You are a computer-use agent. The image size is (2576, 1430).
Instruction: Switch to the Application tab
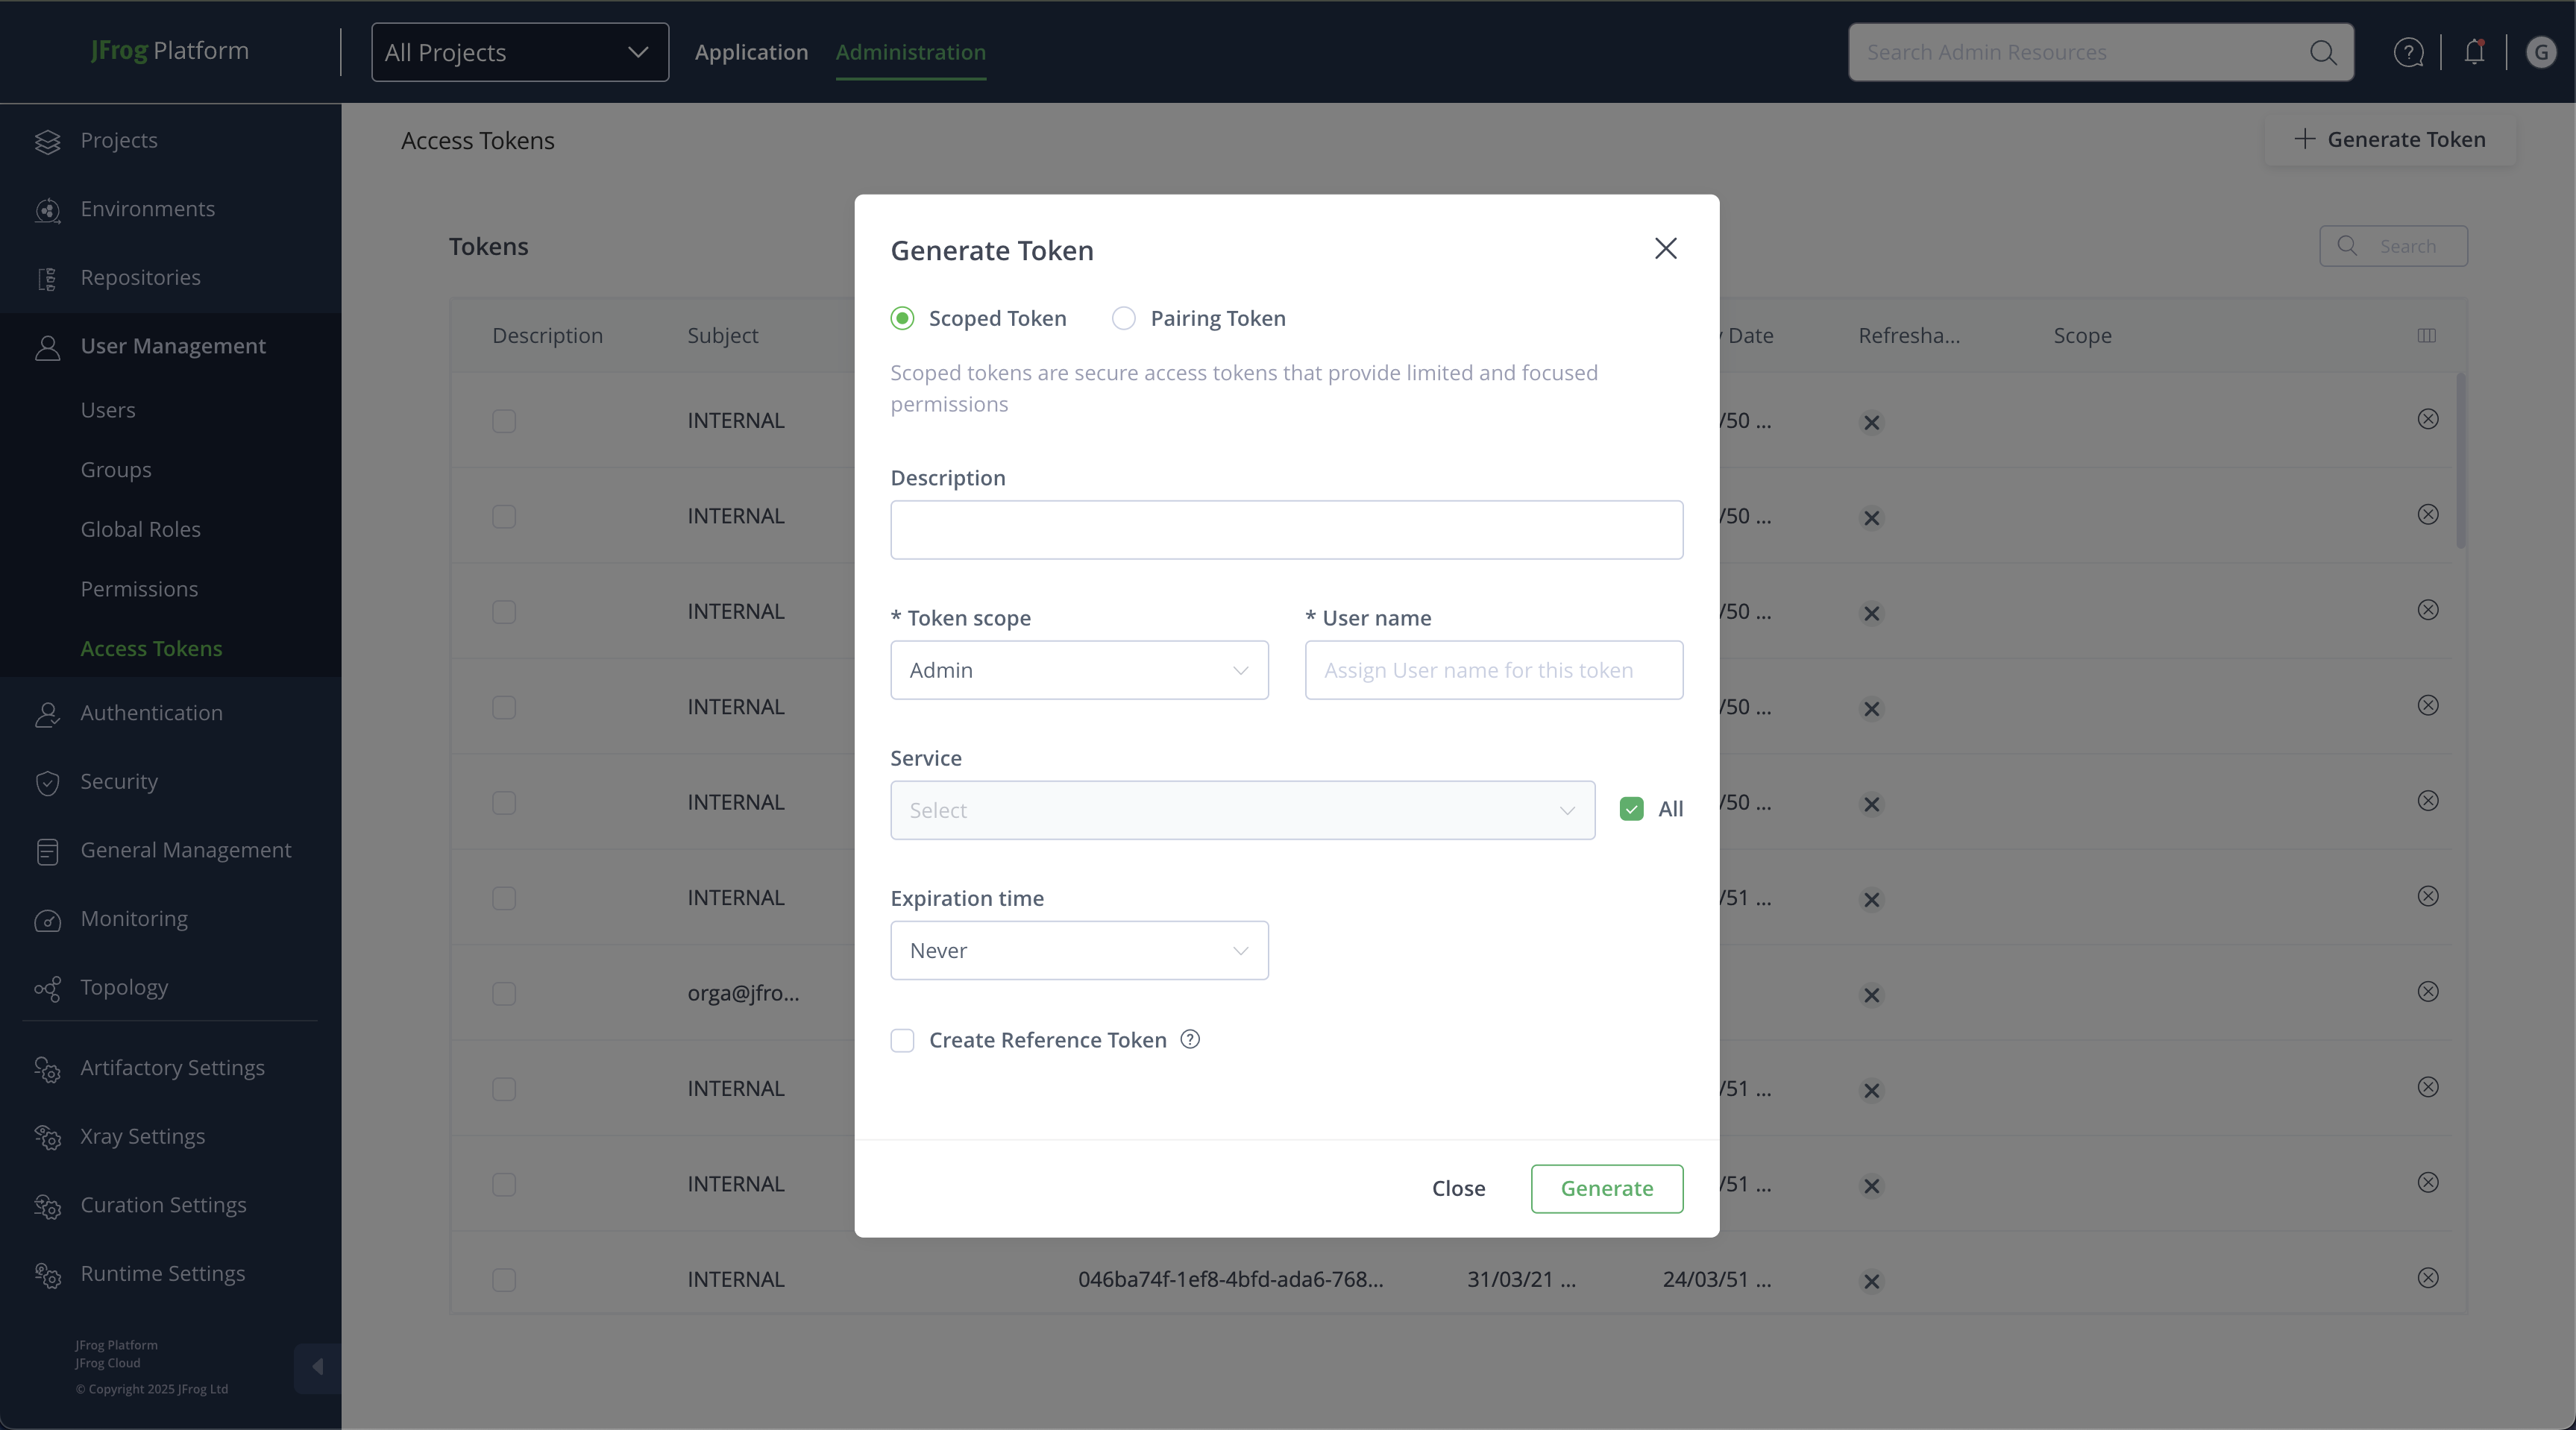point(751,52)
